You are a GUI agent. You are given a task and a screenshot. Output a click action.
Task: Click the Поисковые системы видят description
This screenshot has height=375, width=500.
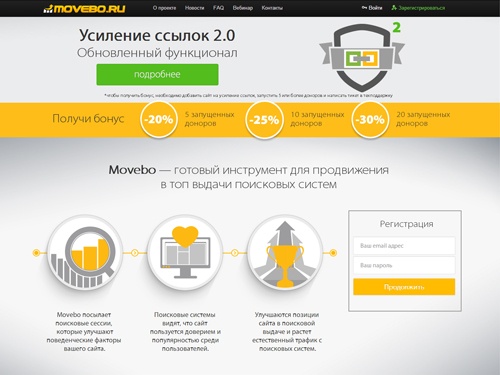click(185, 332)
